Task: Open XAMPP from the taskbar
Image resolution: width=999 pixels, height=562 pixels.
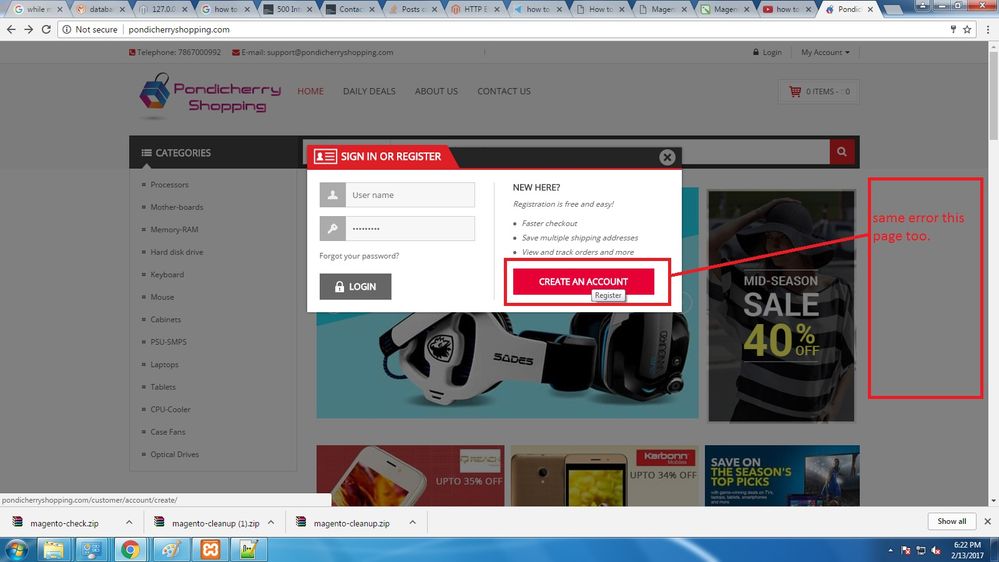Action: click(211, 549)
